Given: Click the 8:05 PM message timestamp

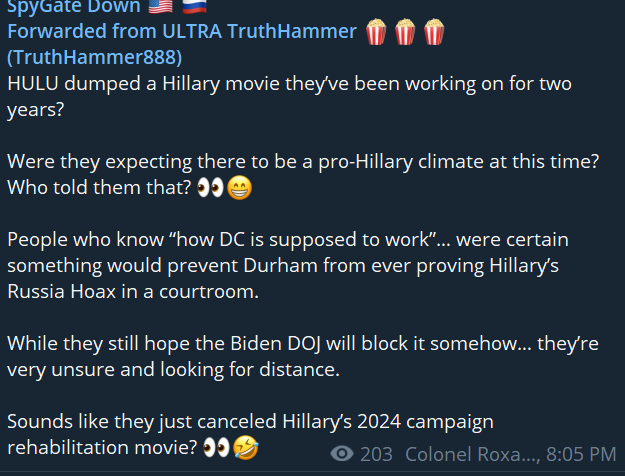Looking at the screenshot, I should click(581, 454).
